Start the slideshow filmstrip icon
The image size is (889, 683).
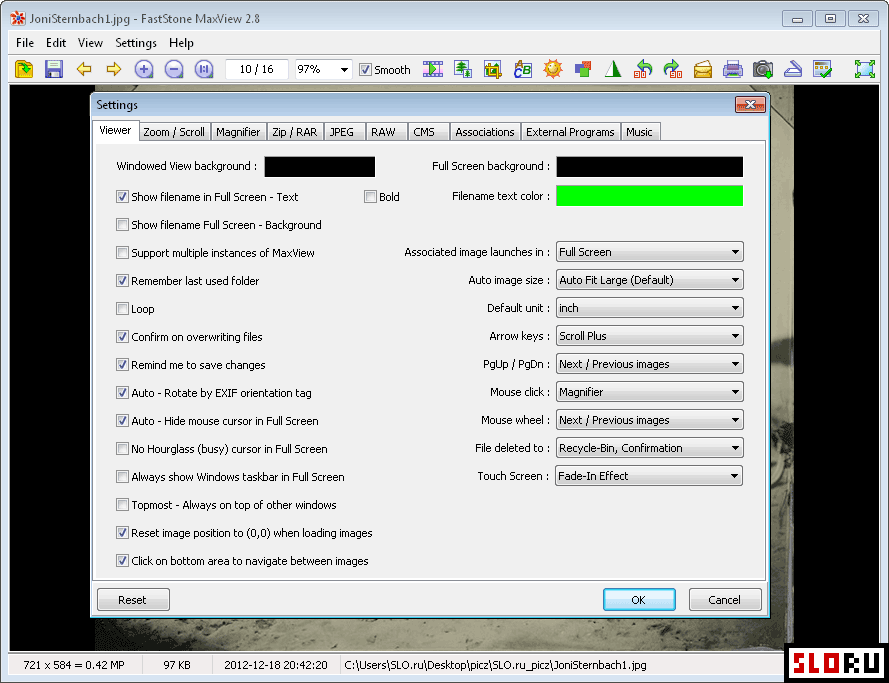pos(433,69)
